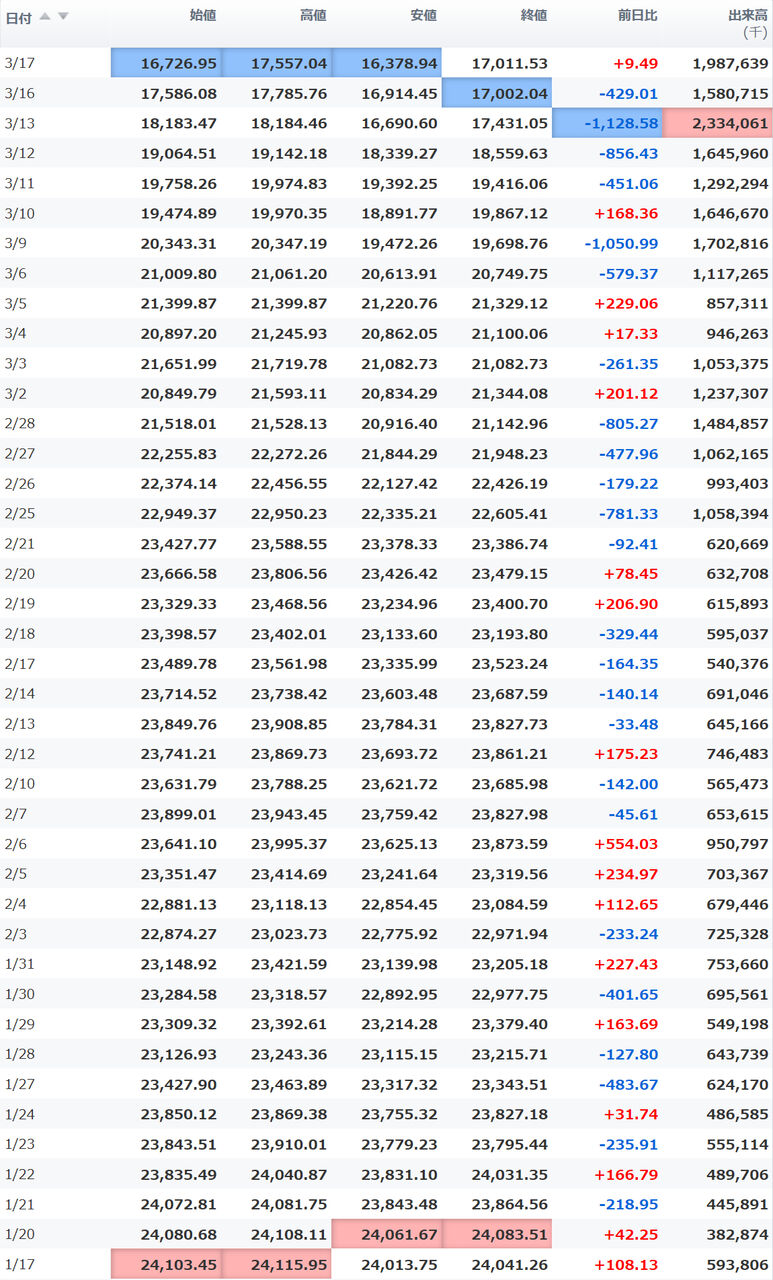Select low value 21,844.29
This screenshot has width=773, height=1280.
(x=399, y=453)
